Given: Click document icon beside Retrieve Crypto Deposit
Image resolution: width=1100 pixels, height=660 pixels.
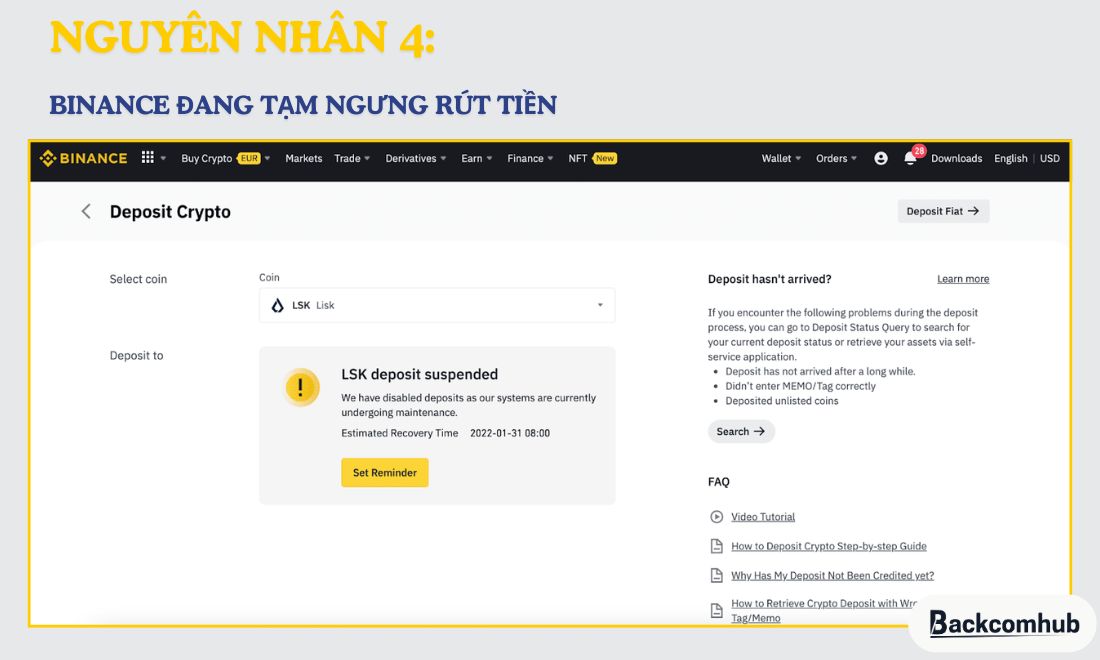Looking at the screenshot, I should click(x=716, y=610).
